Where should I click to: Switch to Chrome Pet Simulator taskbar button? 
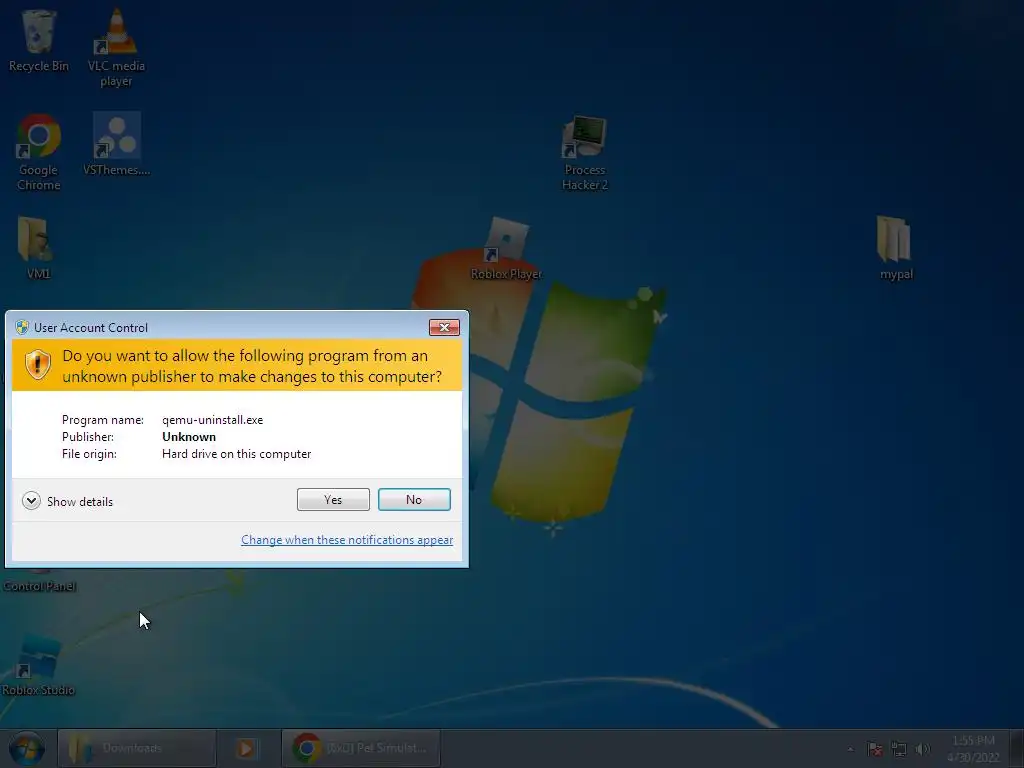point(361,748)
